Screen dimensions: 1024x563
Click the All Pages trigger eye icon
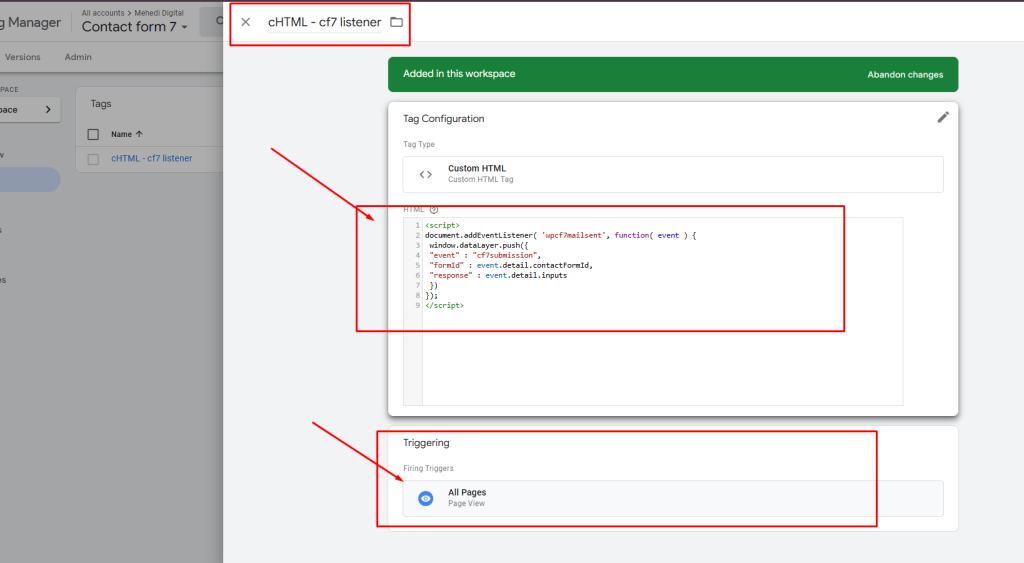426,498
